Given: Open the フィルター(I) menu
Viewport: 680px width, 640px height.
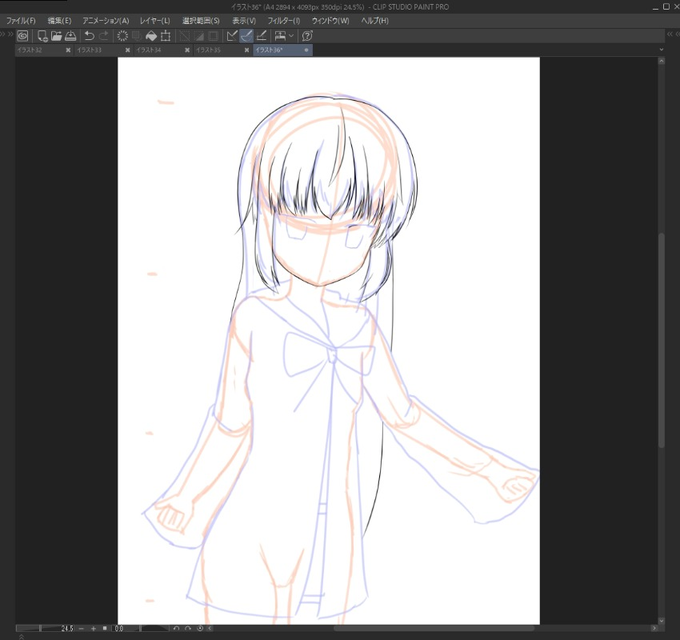Looking at the screenshot, I should (x=284, y=21).
